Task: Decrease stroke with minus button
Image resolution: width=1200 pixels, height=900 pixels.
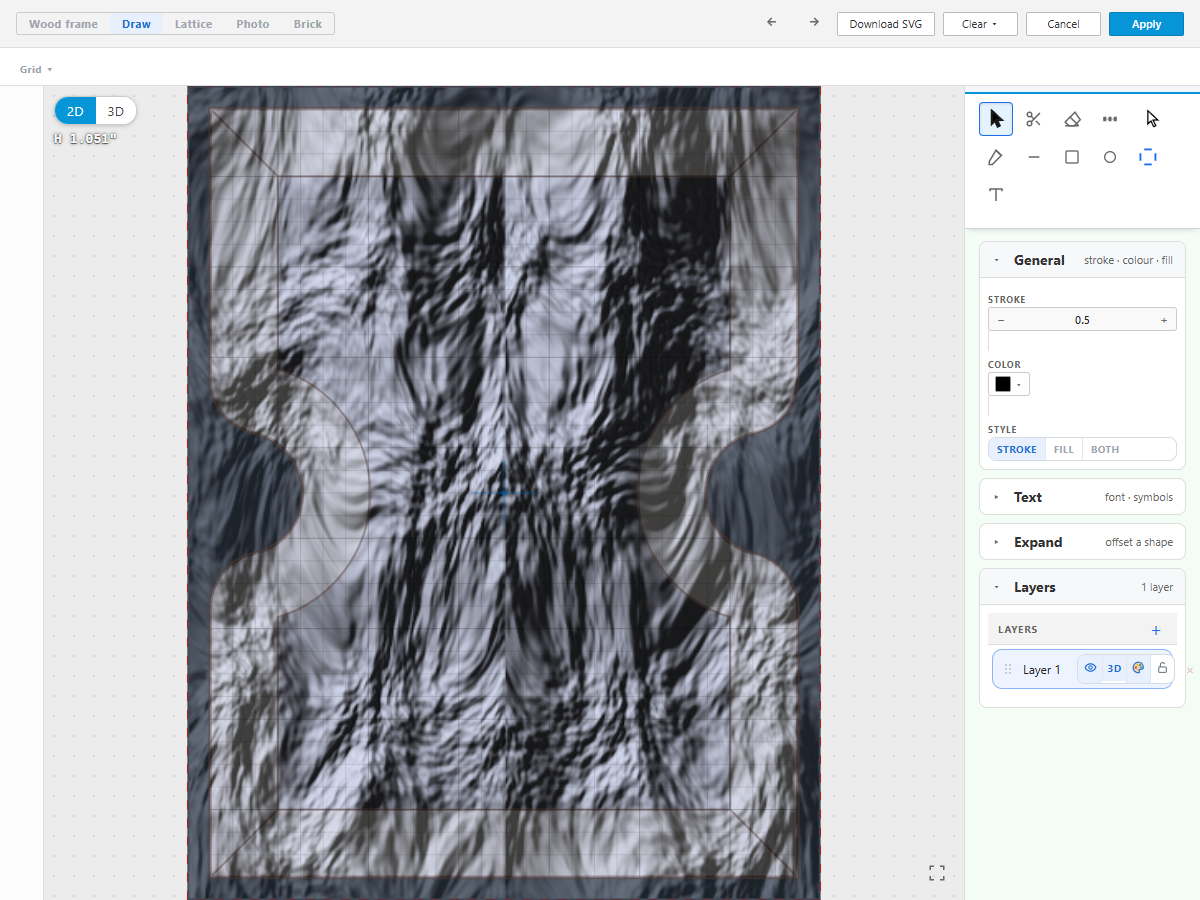Action: click(x=1001, y=320)
